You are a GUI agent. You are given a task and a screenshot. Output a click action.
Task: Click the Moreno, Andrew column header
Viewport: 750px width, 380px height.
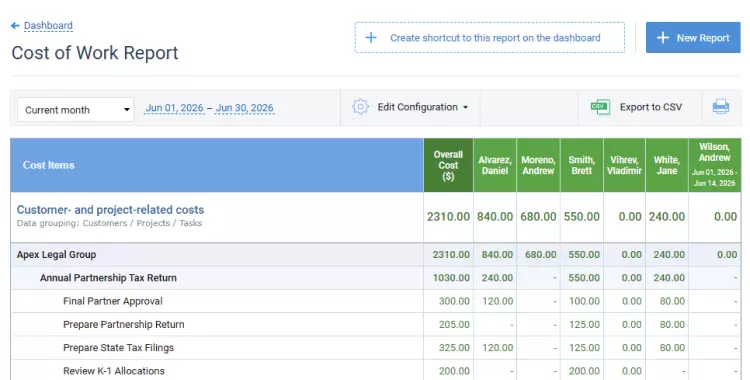coord(538,165)
